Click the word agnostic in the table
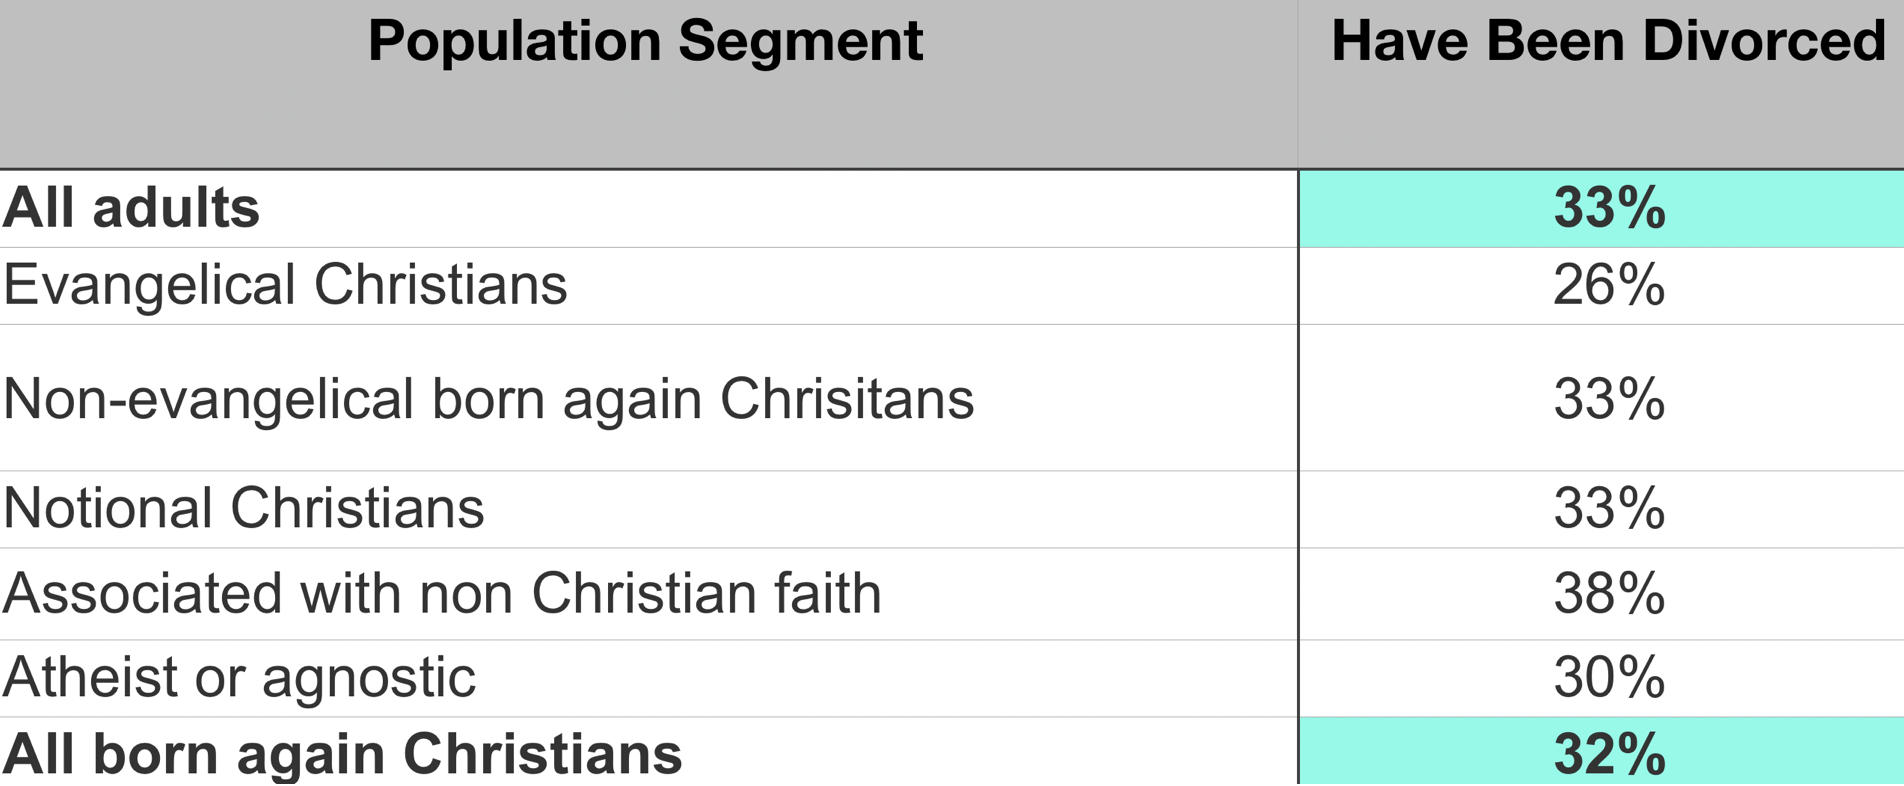 tap(368, 679)
